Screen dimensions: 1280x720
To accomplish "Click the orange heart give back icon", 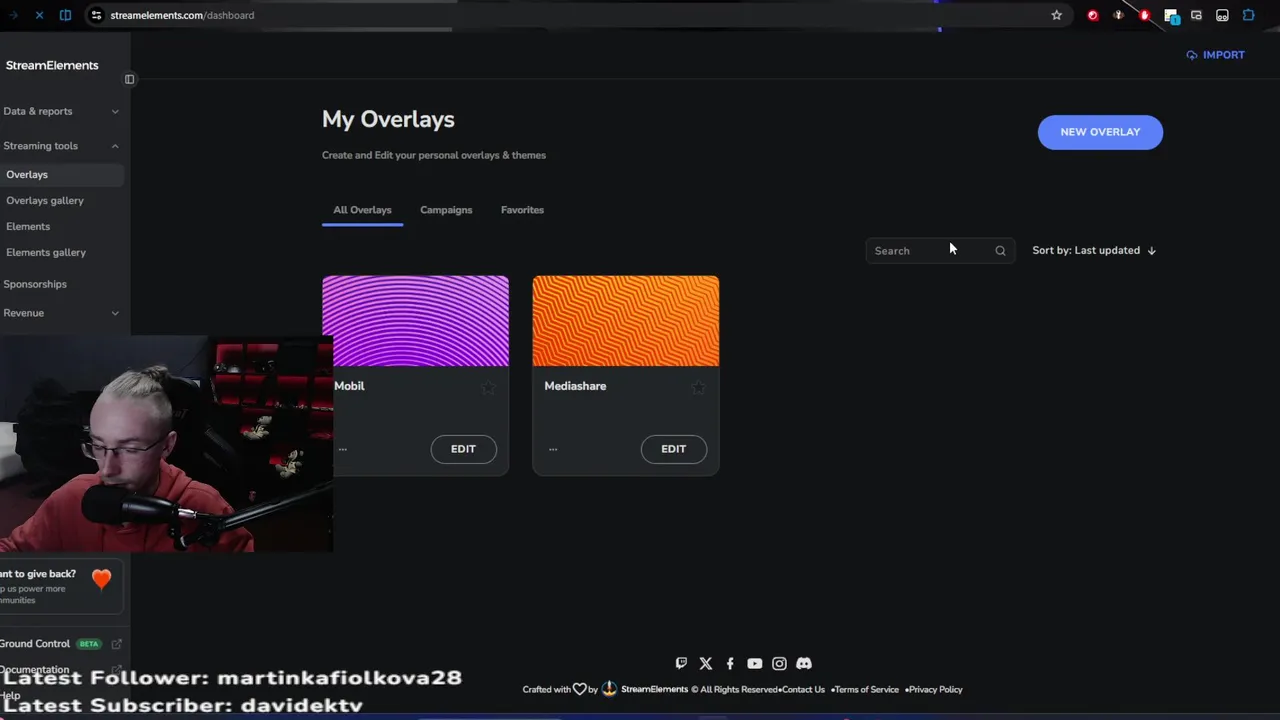I will (101, 579).
